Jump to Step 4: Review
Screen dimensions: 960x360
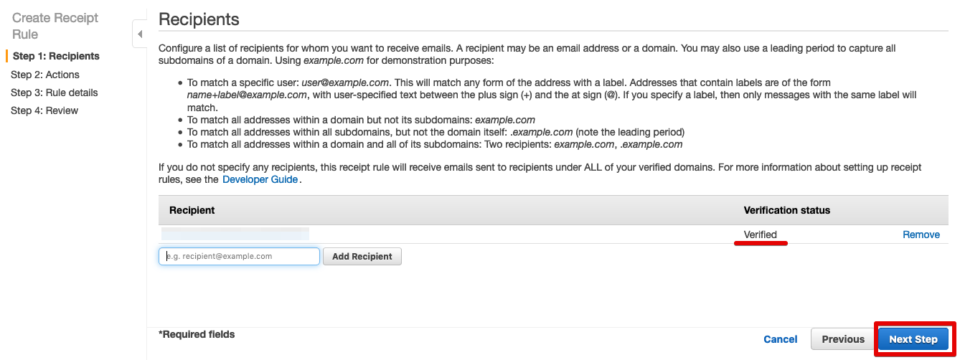tap(44, 111)
